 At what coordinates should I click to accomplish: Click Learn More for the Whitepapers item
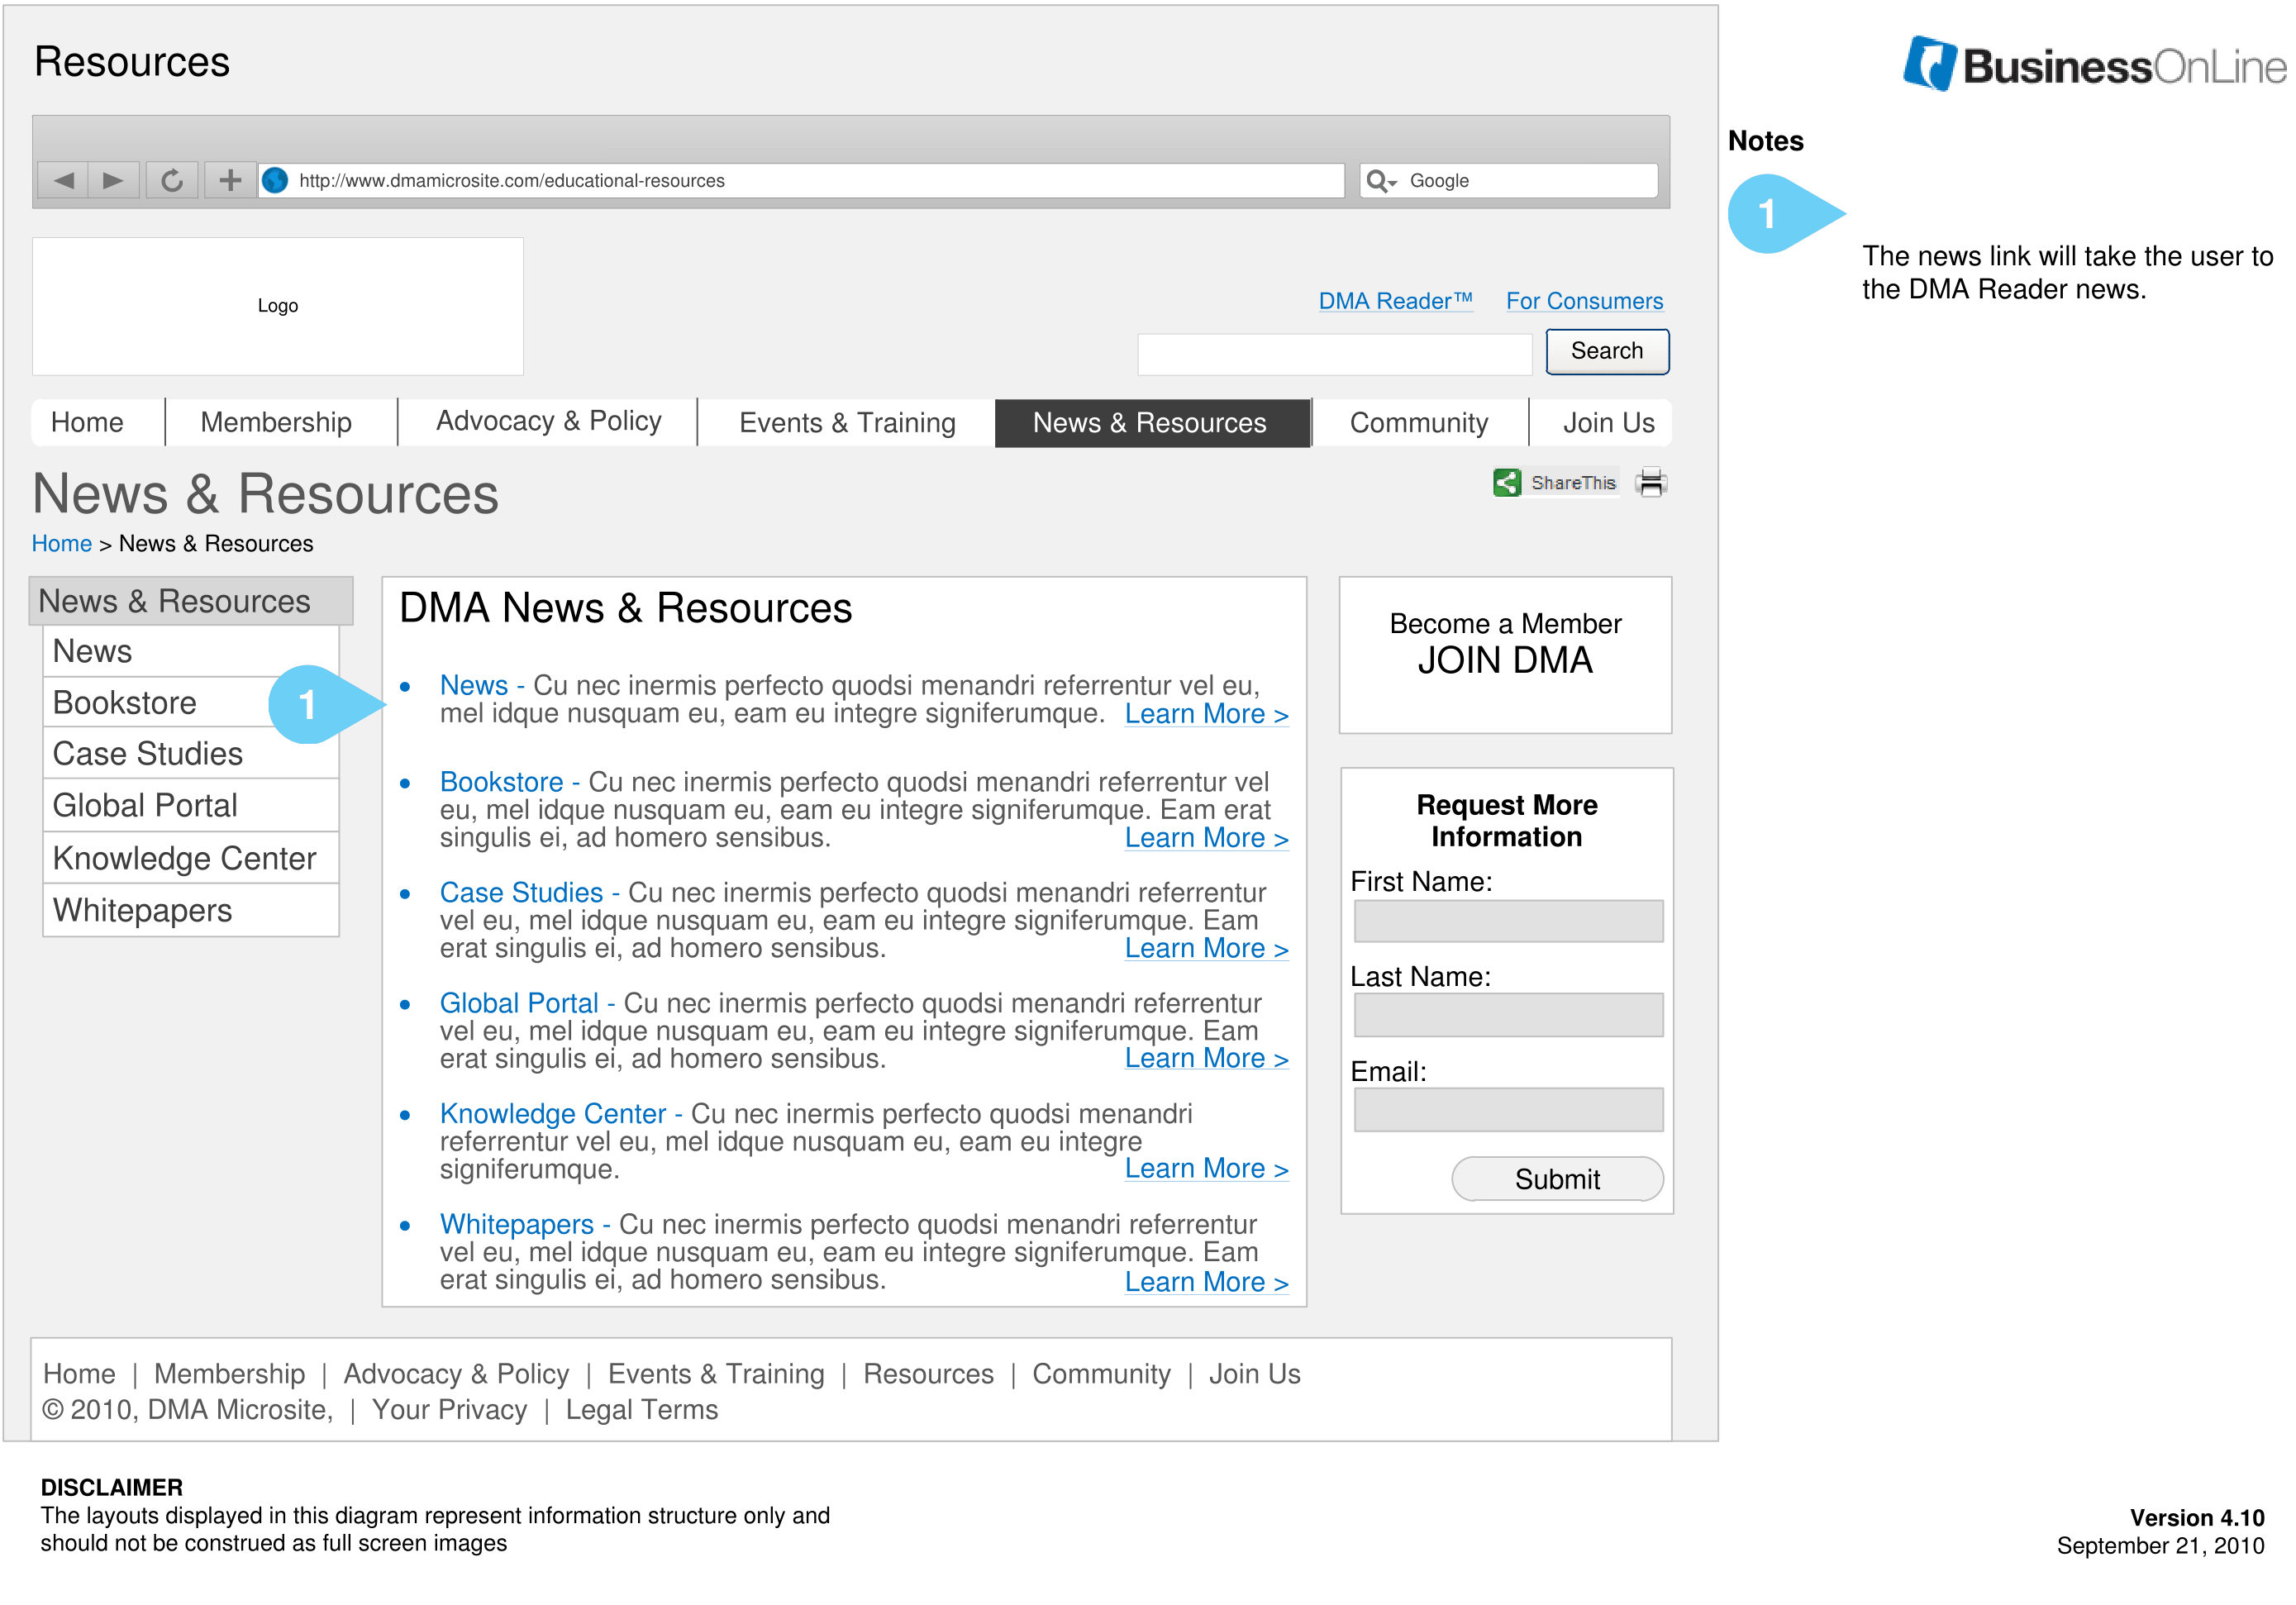pyautogui.click(x=1206, y=1282)
